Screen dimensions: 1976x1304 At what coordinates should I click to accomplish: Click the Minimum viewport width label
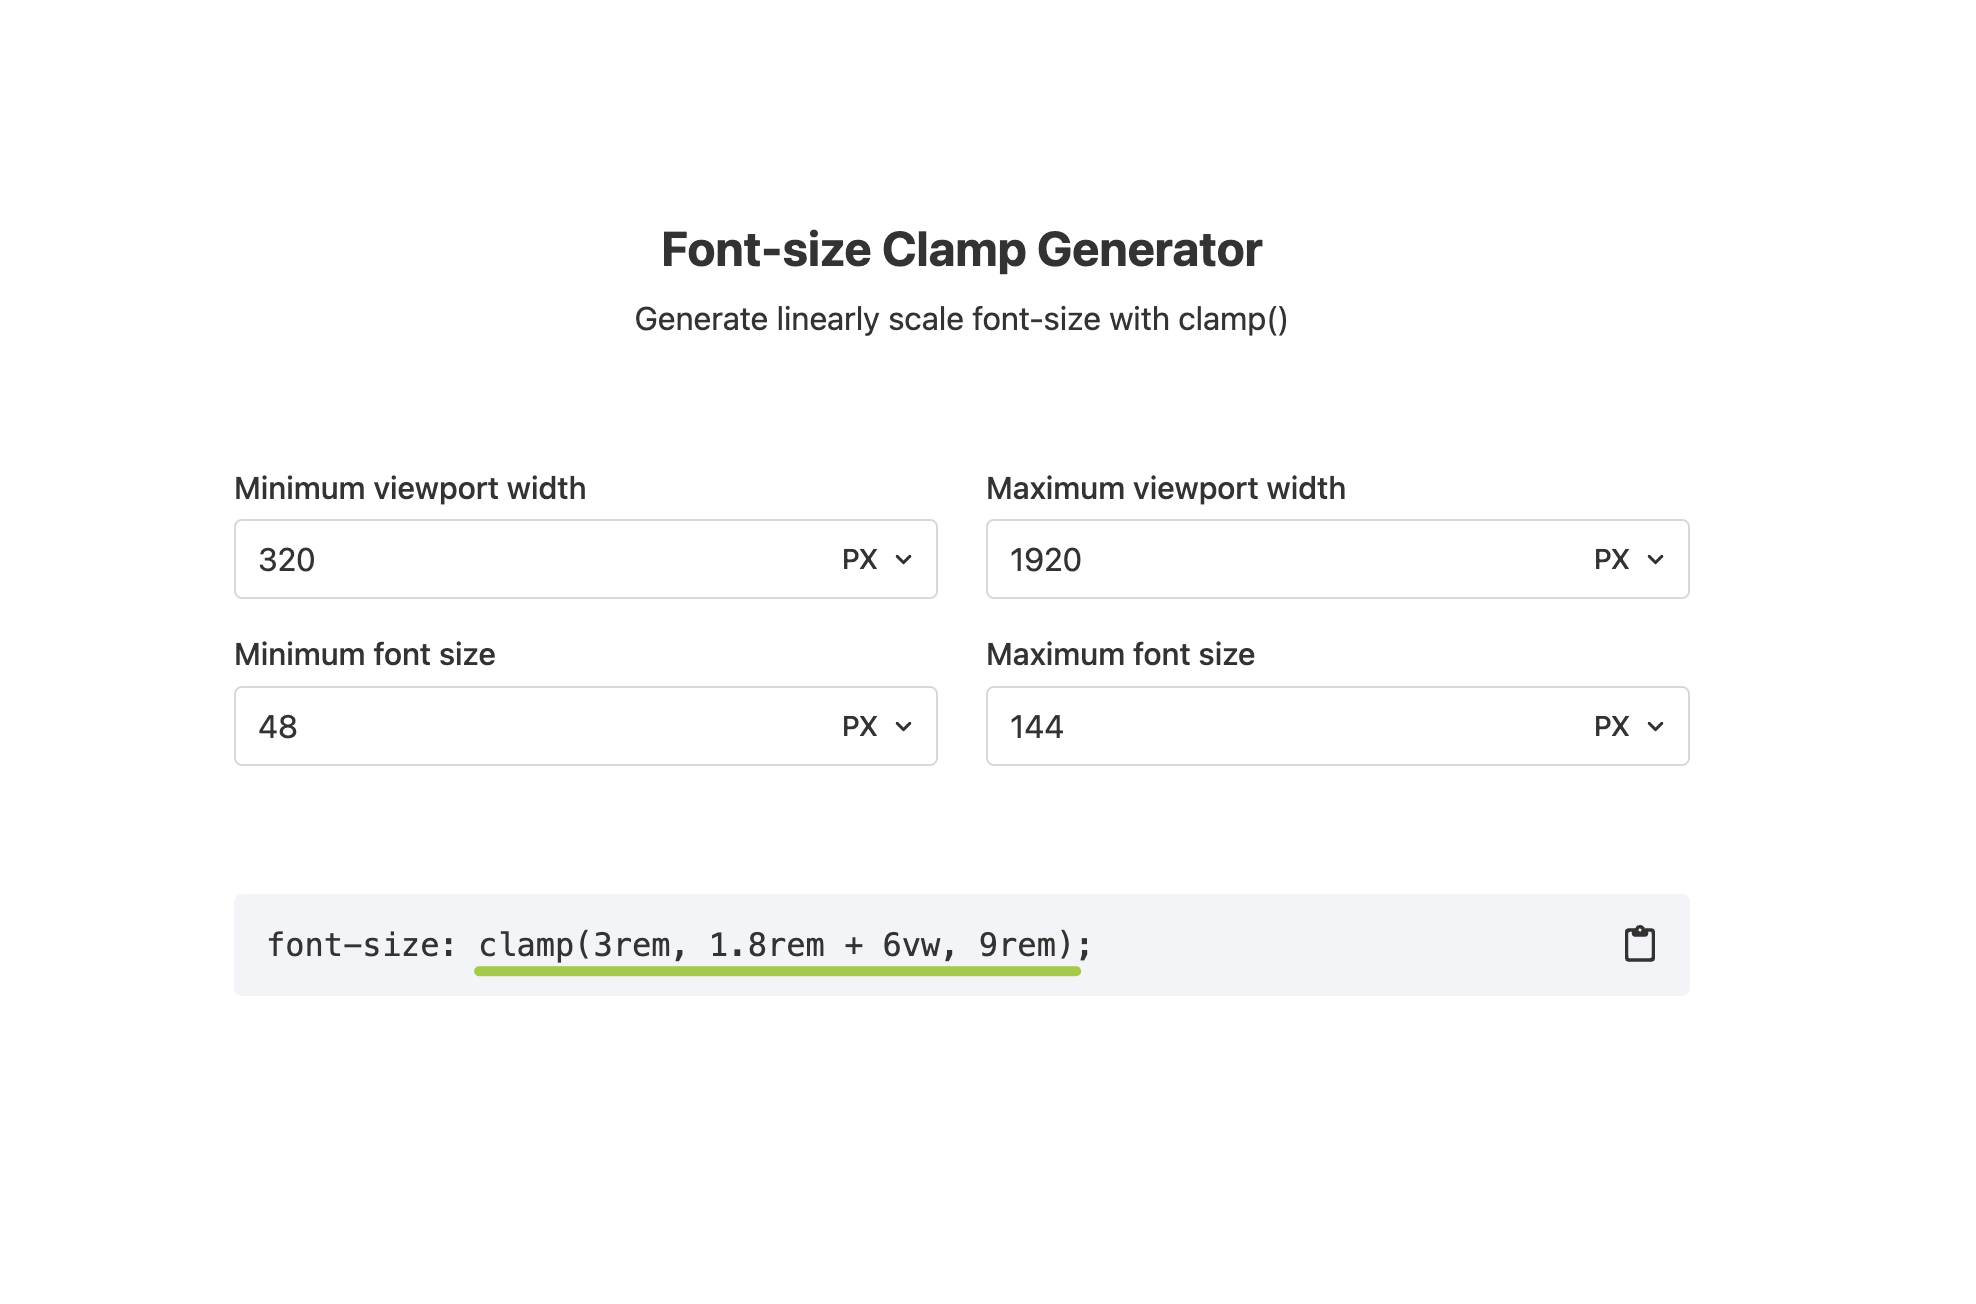[x=410, y=488]
